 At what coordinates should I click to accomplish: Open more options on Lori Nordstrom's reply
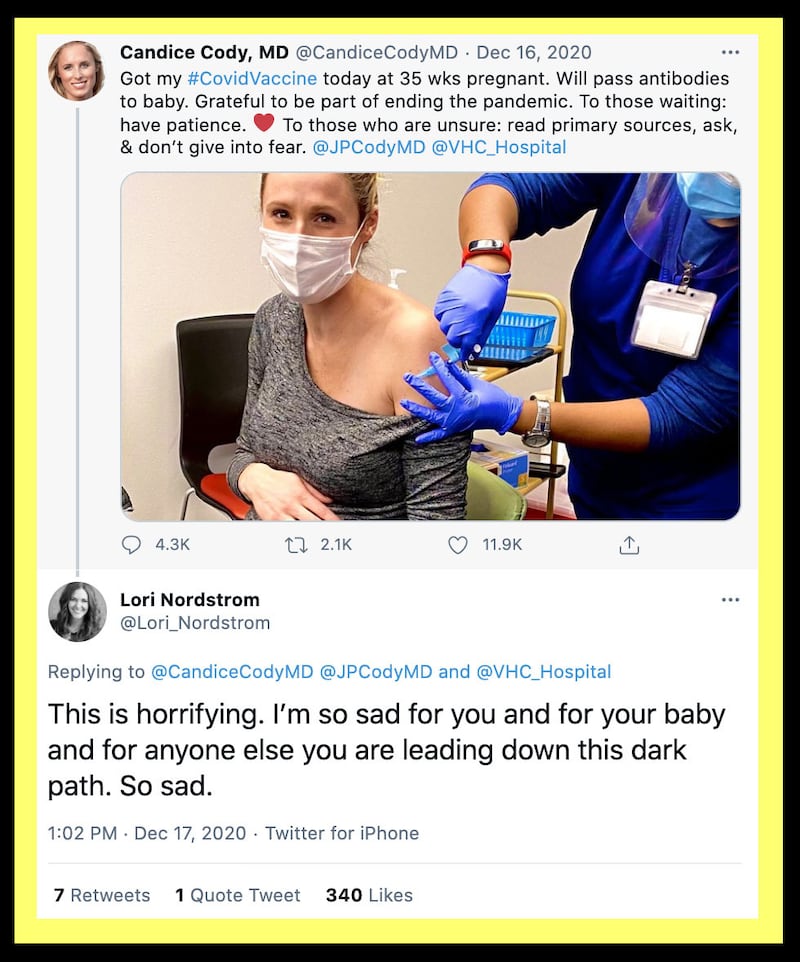730,600
